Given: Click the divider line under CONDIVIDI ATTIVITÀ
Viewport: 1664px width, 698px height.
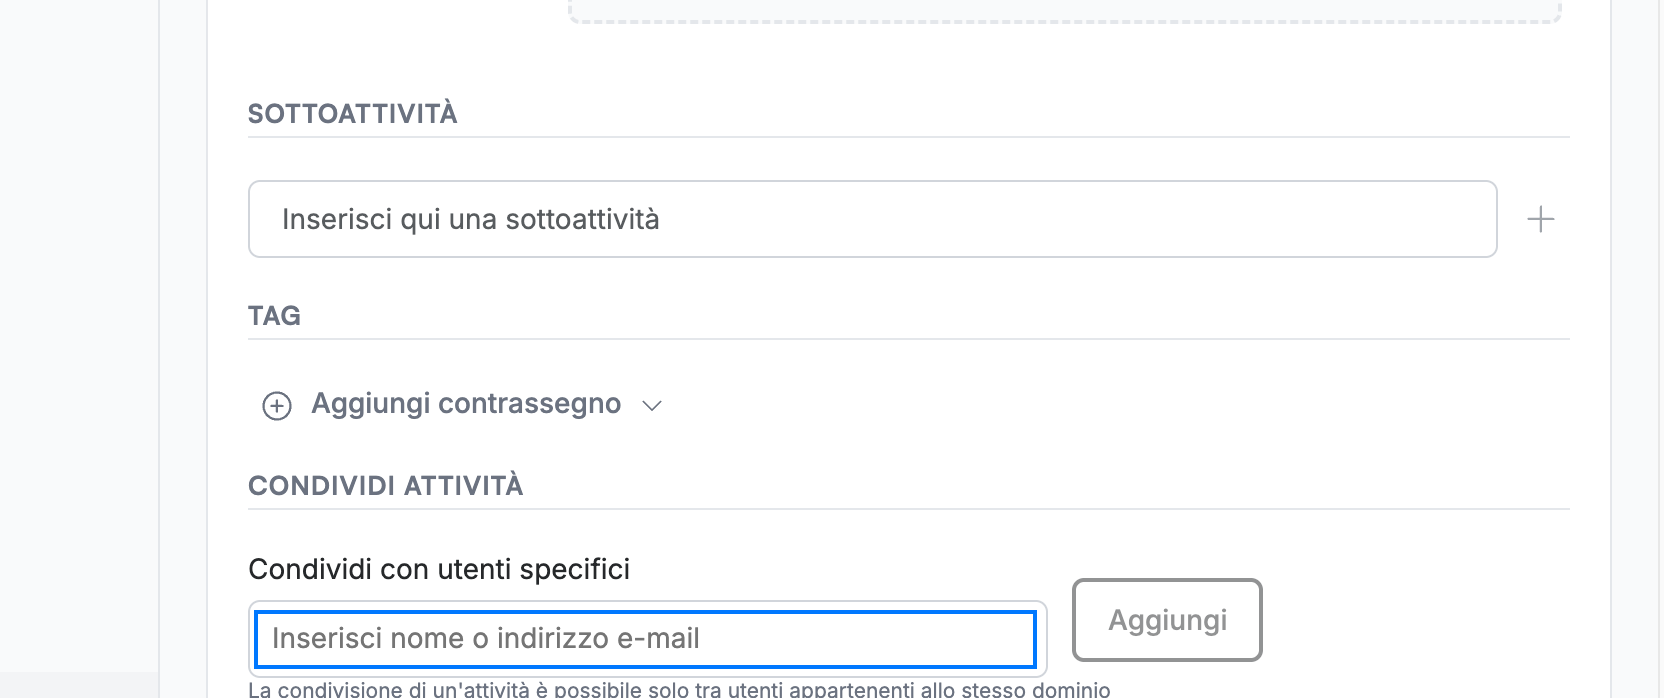Looking at the screenshot, I should [x=909, y=509].
